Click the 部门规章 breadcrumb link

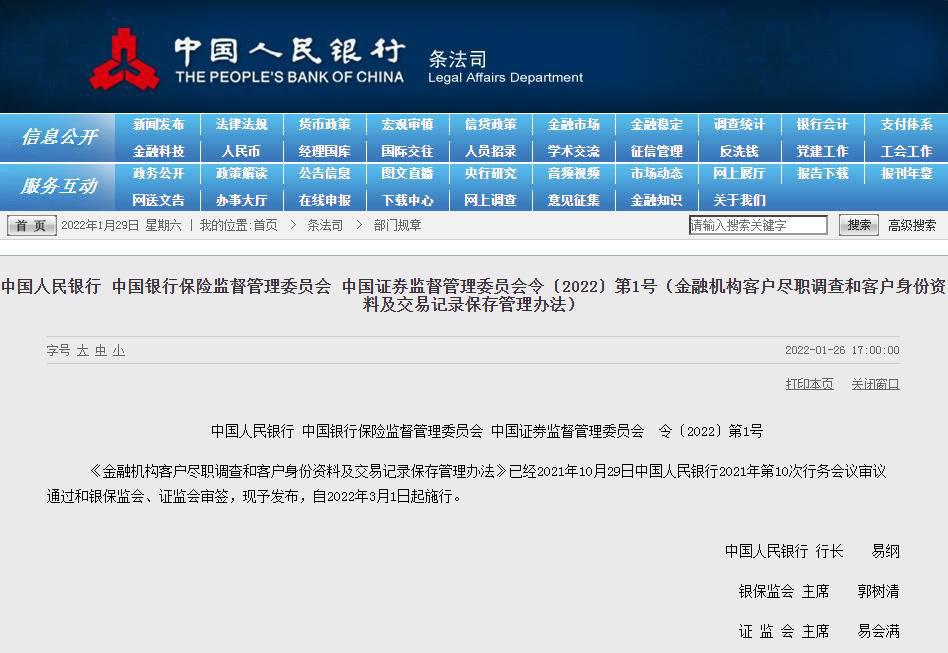398,226
